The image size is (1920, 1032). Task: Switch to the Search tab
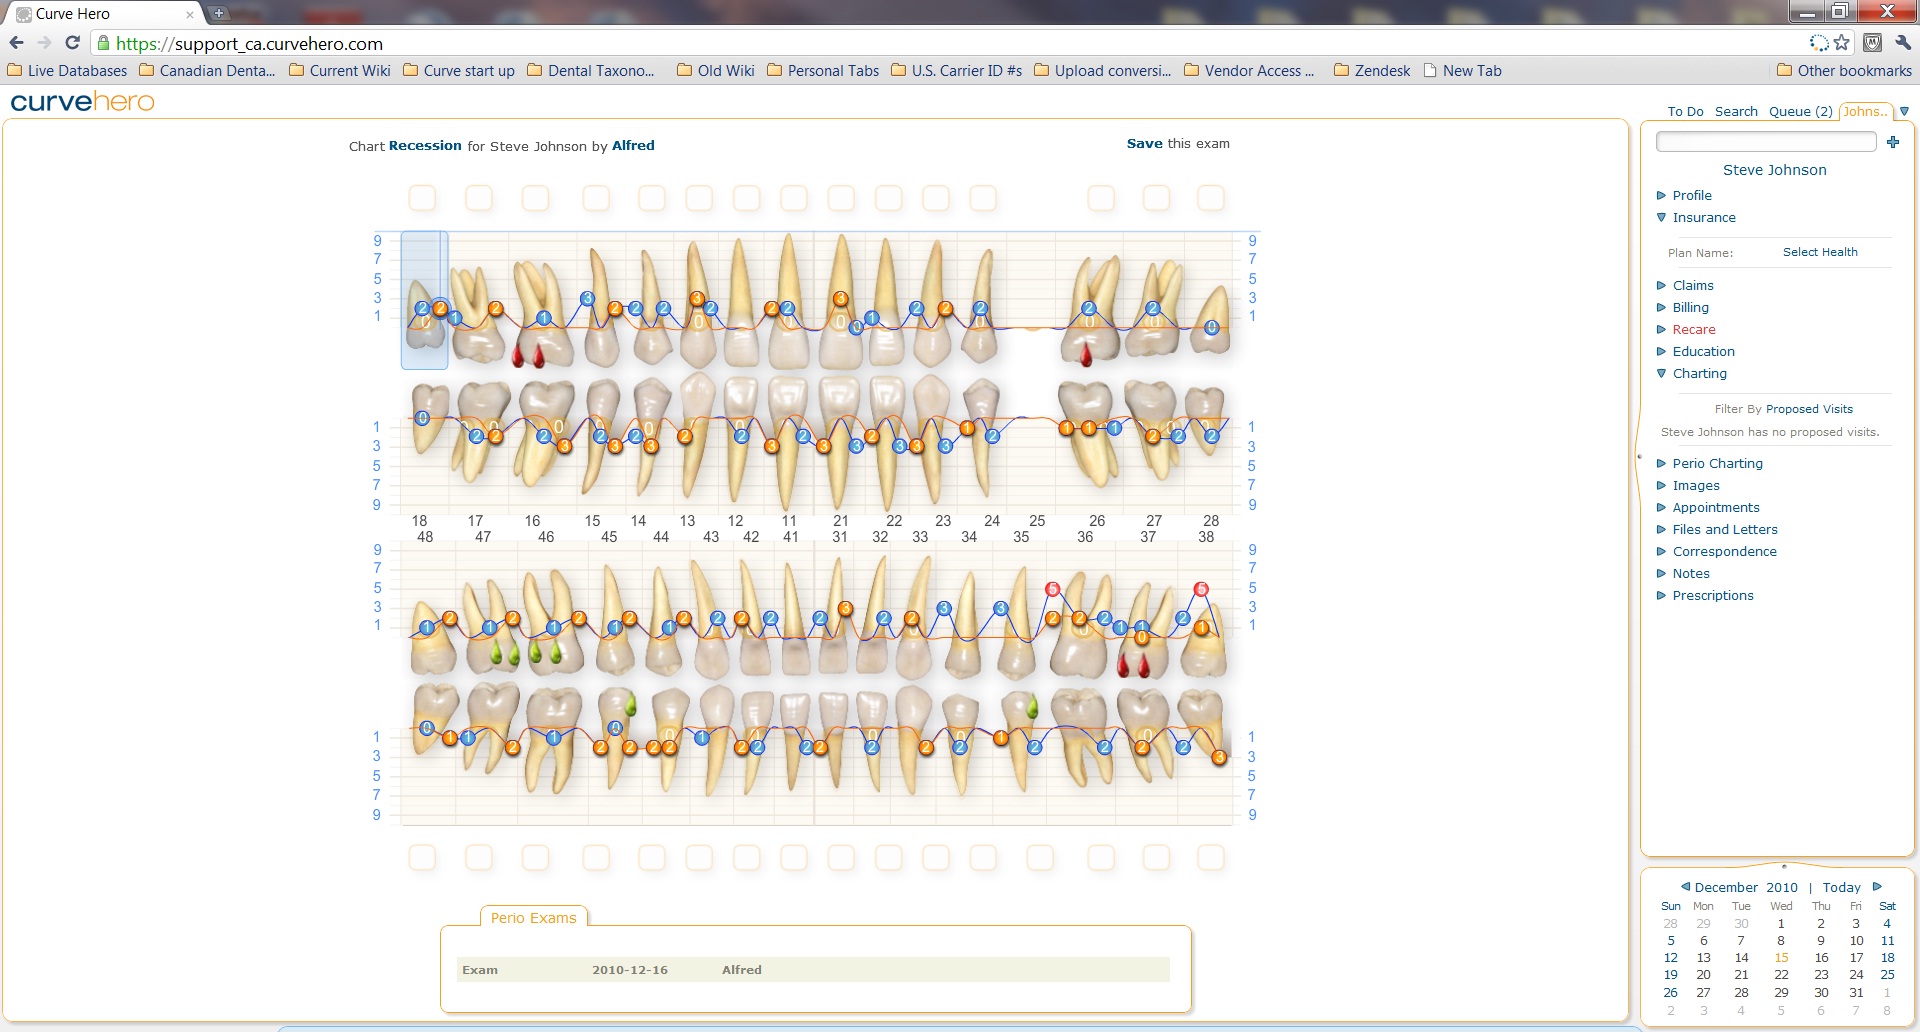click(x=1736, y=112)
